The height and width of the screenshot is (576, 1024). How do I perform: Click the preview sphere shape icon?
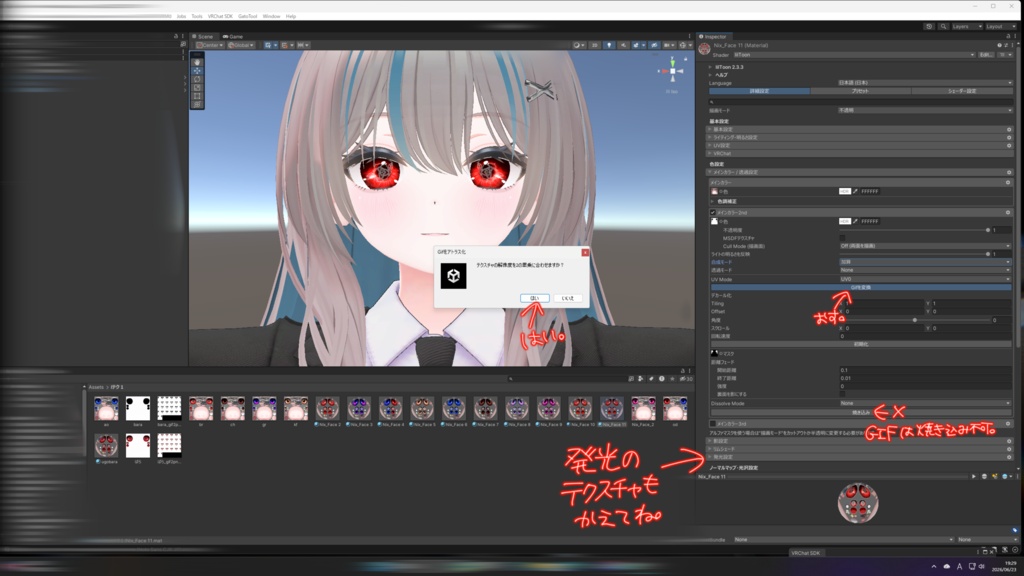(984, 477)
